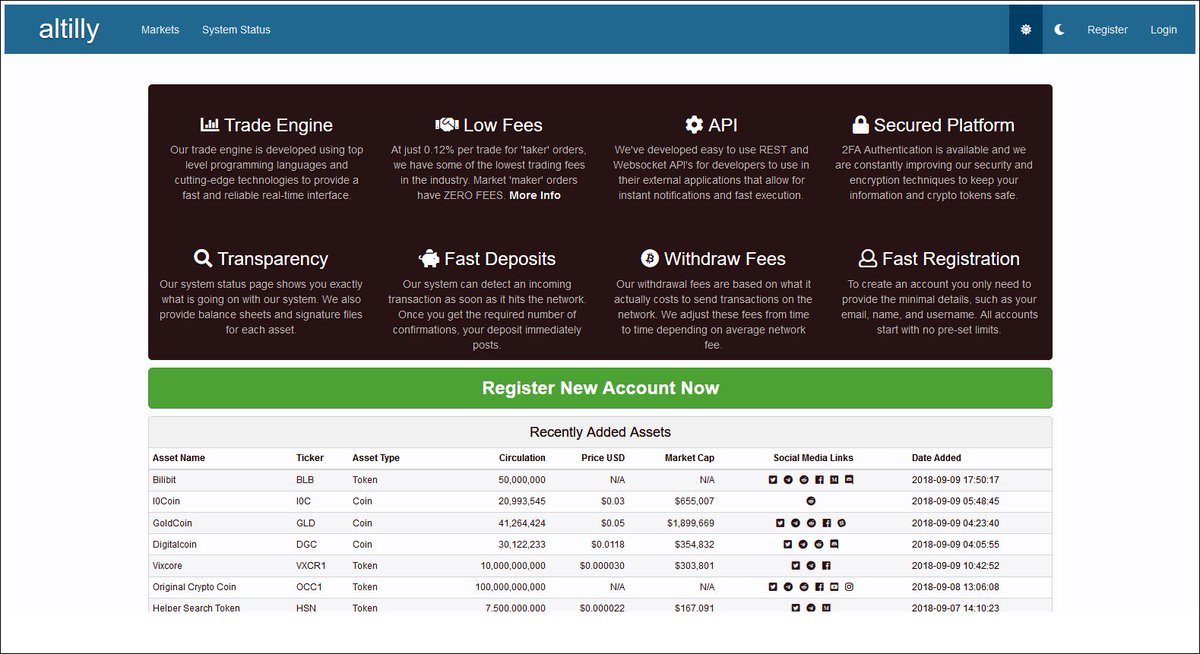Click the Recently Added Assets title

coord(600,432)
